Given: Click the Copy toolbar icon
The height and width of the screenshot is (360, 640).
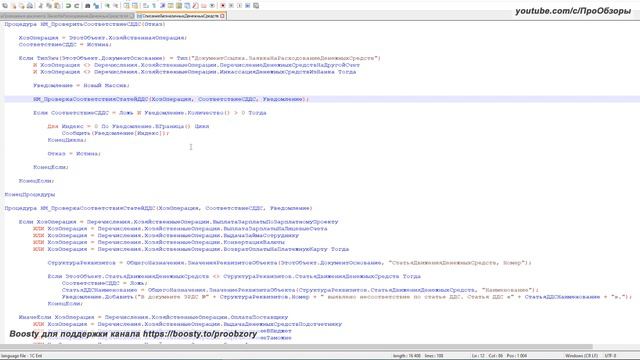Looking at the screenshot, I should (49, 6).
